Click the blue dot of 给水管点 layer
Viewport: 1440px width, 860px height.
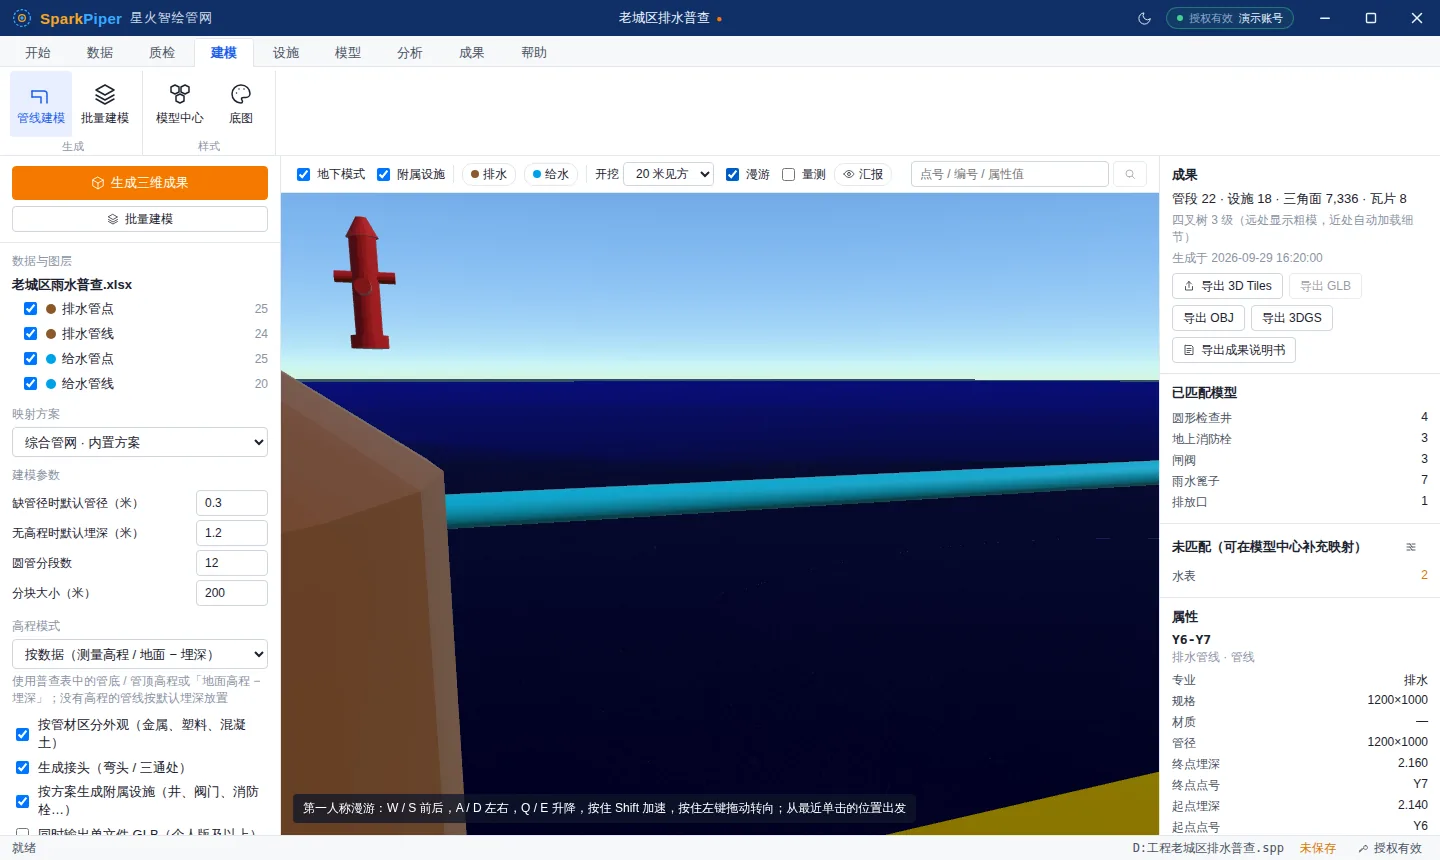pyautogui.click(x=51, y=359)
